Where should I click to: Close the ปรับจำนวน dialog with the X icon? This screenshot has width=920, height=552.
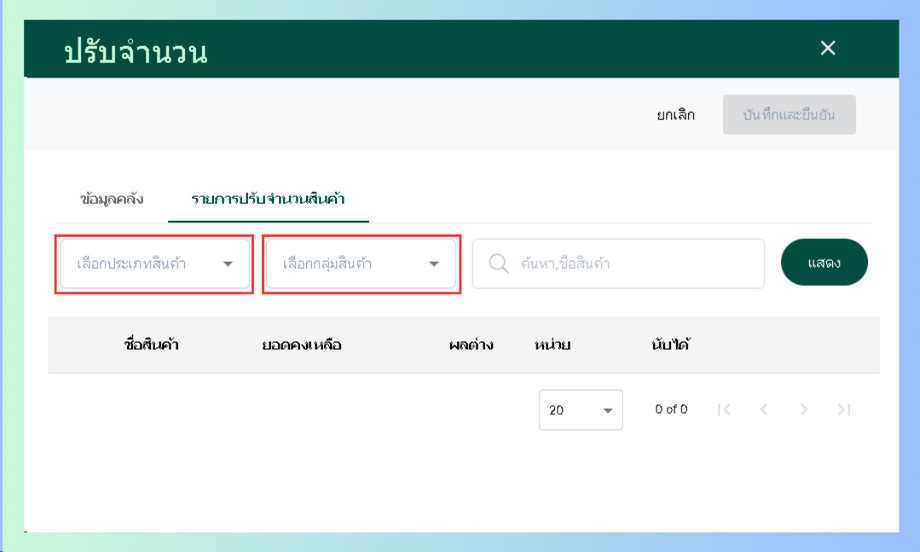pos(827,48)
